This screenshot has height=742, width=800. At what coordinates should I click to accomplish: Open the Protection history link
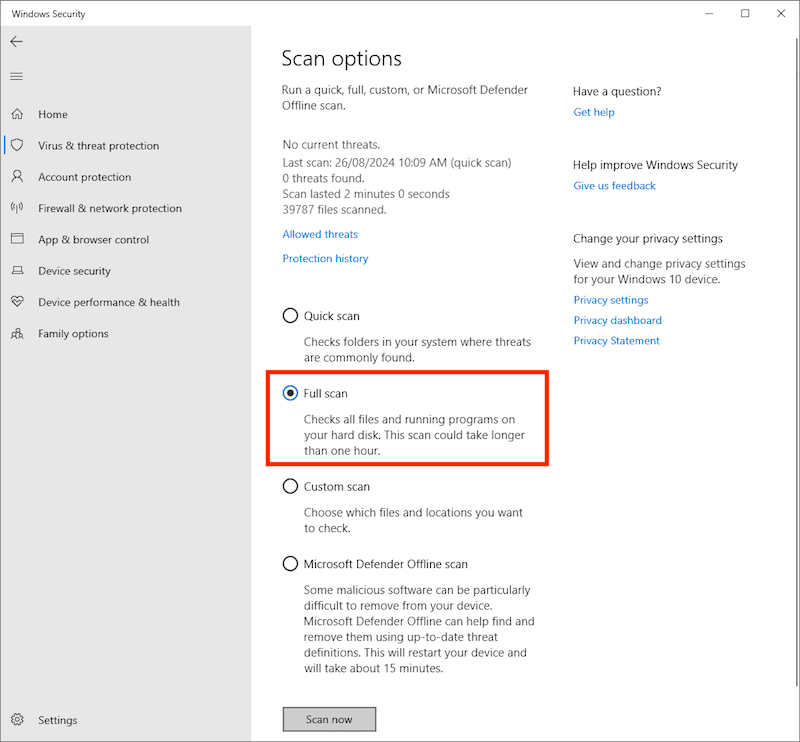pyautogui.click(x=325, y=259)
